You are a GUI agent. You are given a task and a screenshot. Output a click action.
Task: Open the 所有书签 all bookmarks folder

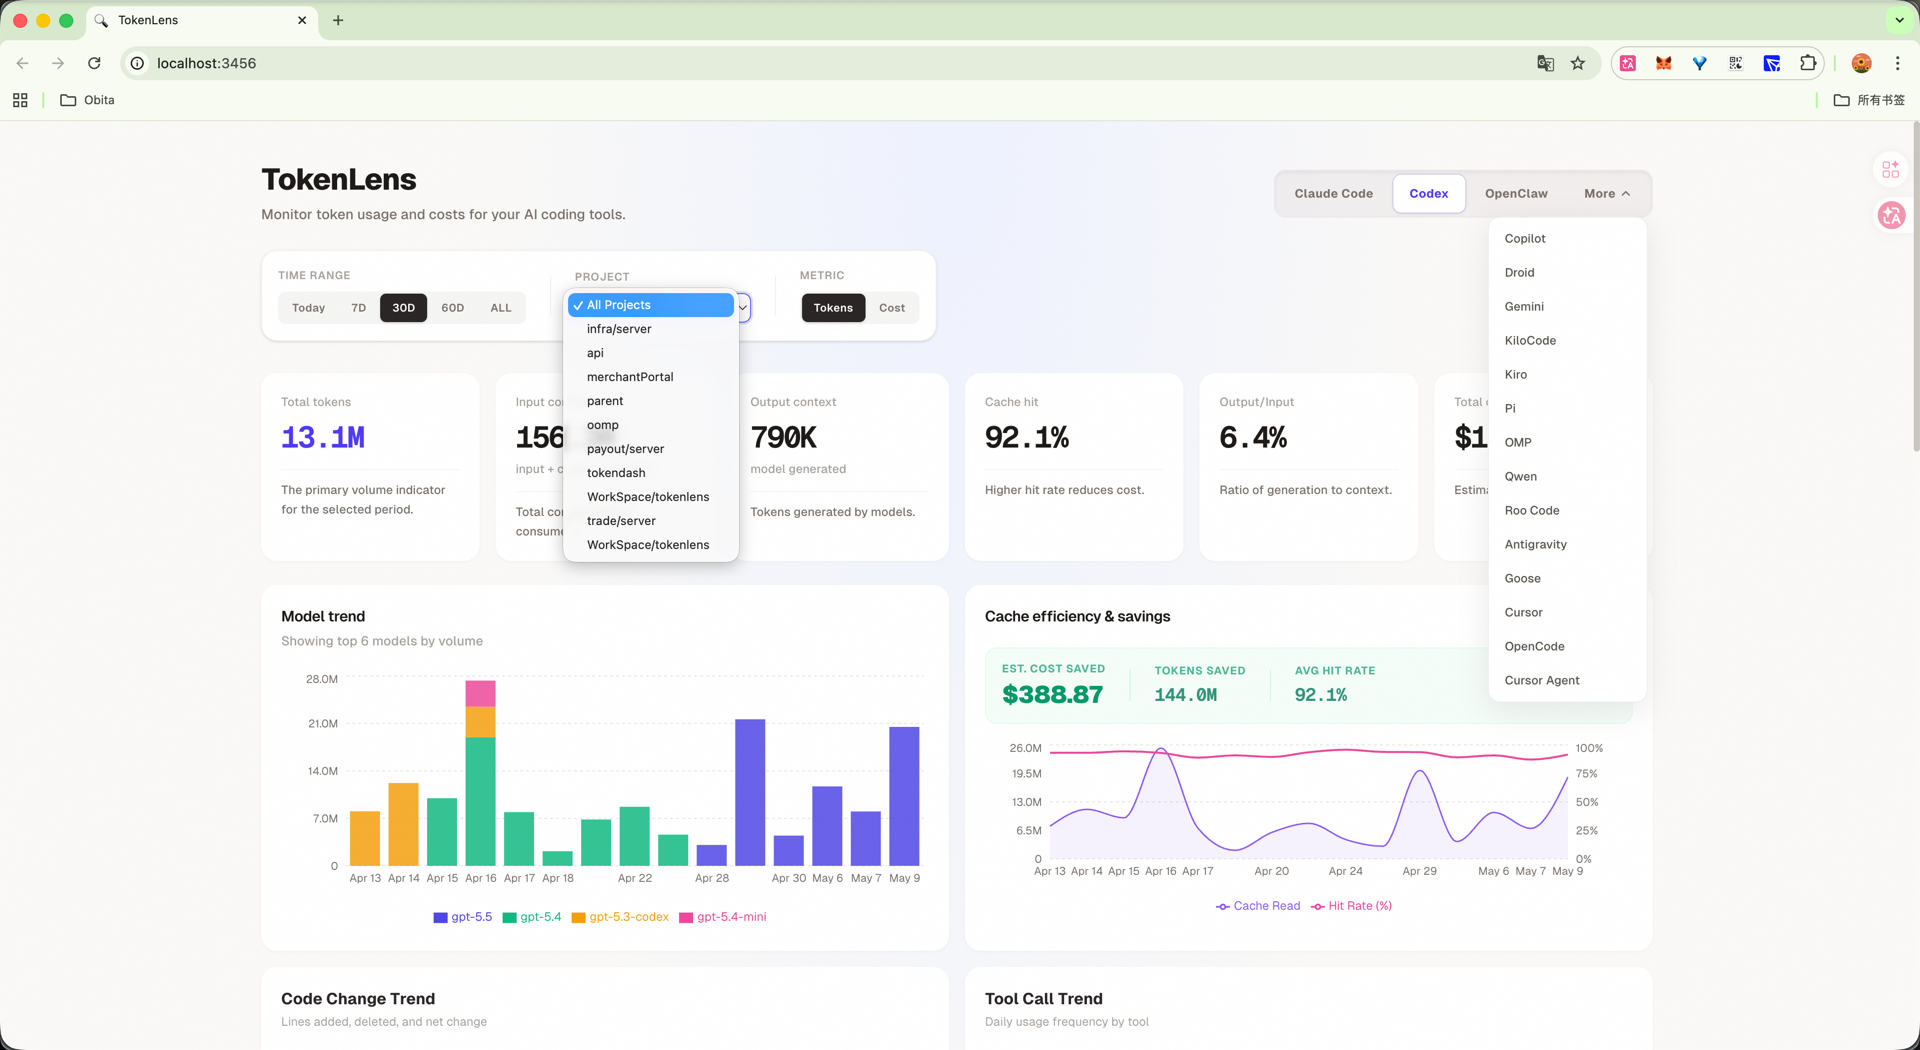[1869, 100]
